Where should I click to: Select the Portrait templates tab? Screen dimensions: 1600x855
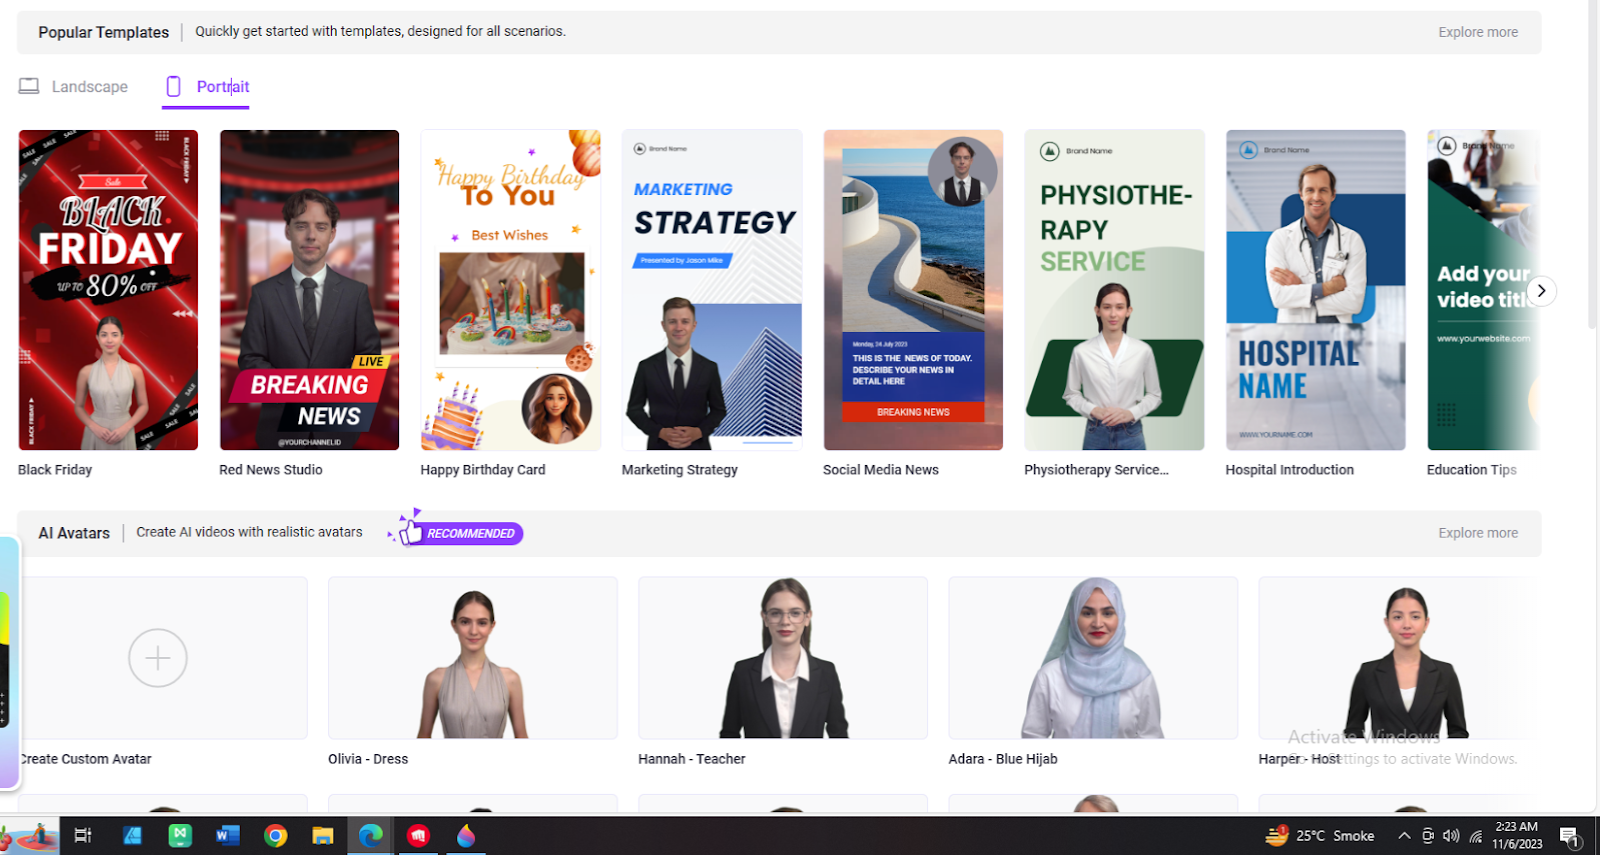click(x=206, y=87)
